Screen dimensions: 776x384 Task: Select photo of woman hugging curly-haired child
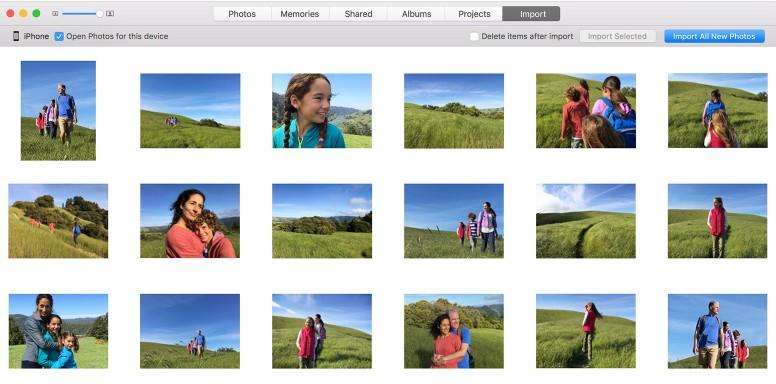pyautogui.click(x=190, y=221)
